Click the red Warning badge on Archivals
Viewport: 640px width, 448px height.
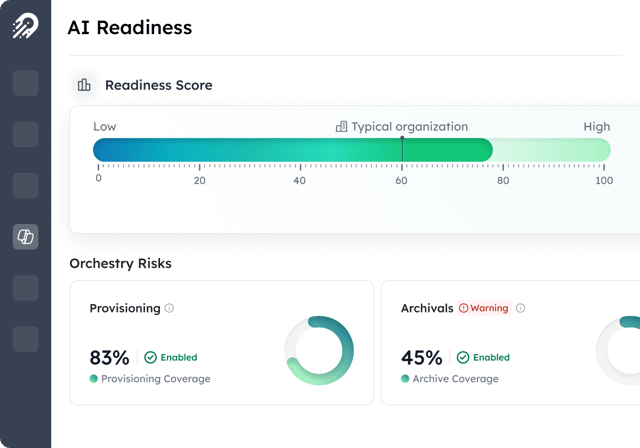click(x=484, y=308)
